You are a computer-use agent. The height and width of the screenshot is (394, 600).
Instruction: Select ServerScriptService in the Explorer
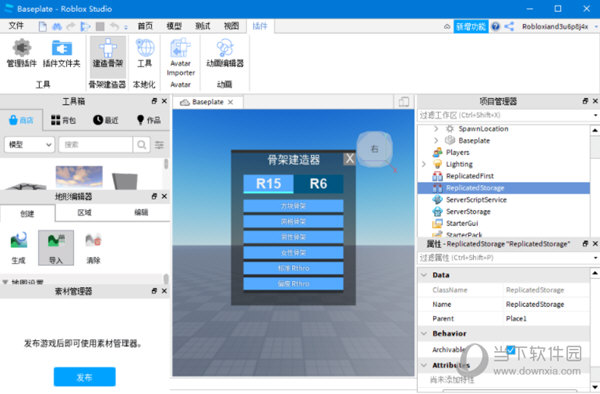[x=476, y=200]
